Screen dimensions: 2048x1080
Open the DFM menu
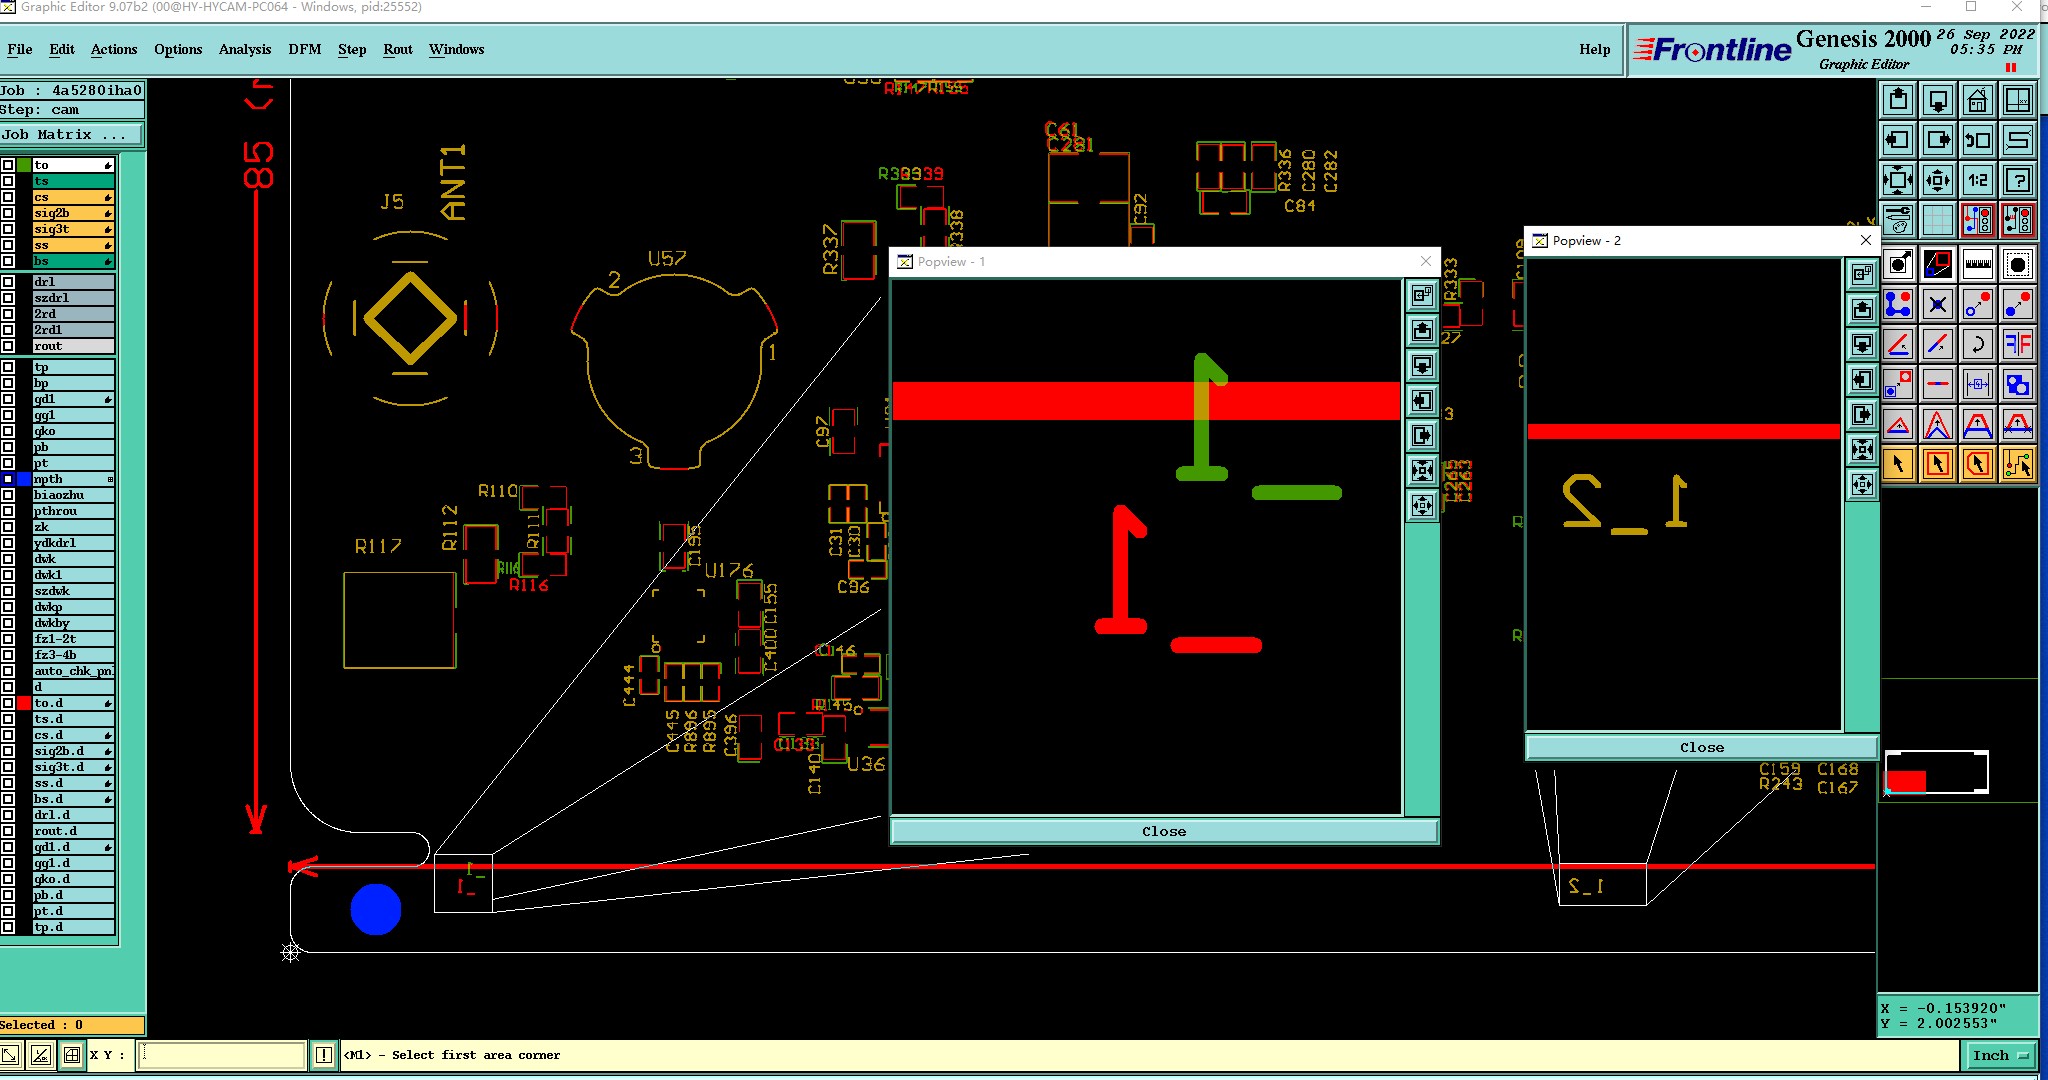pyautogui.click(x=304, y=49)
